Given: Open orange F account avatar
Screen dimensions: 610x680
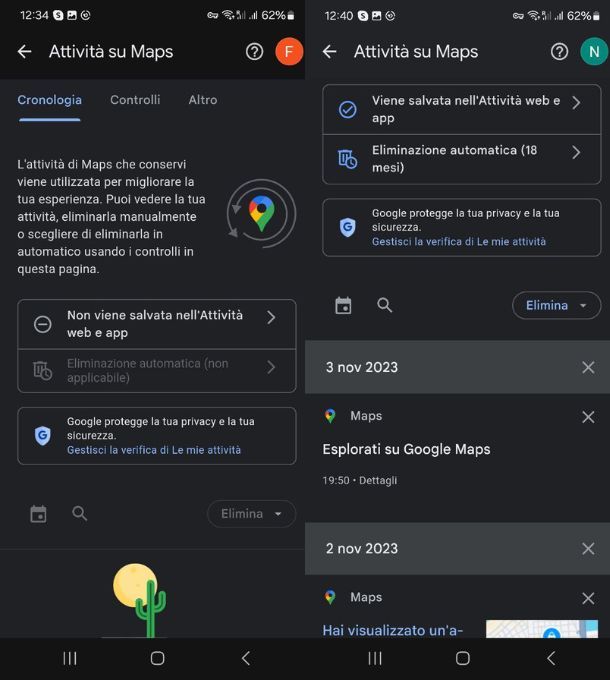Looking at the screenshot, I should pyautogui.click(x=289, y=52).
